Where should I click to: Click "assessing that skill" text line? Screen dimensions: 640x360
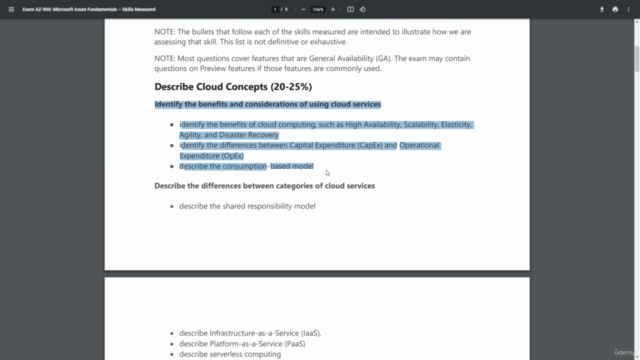tap(251, 42)
